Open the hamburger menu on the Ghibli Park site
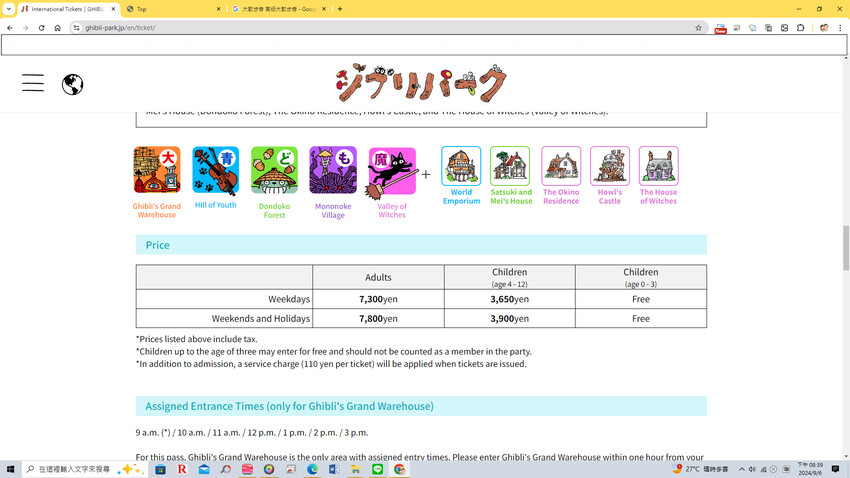Image resolution: width=850 pixels, height=478 pixels. click(x=33, y=83)
